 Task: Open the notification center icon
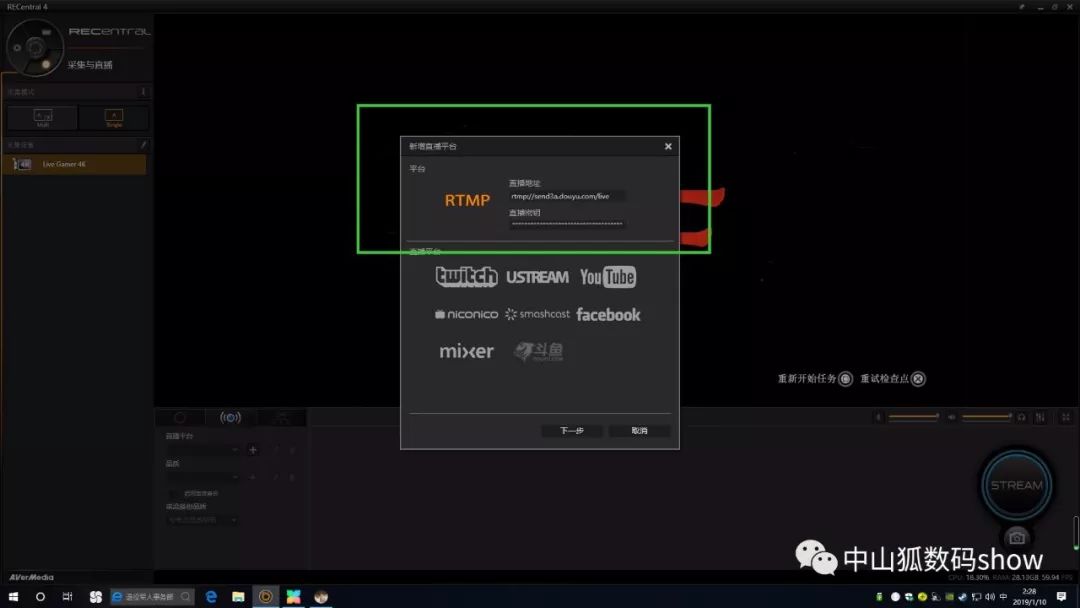1061,596
